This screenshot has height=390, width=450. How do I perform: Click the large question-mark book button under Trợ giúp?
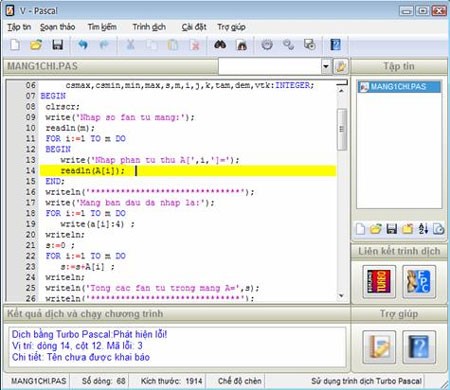pos(419,347)
